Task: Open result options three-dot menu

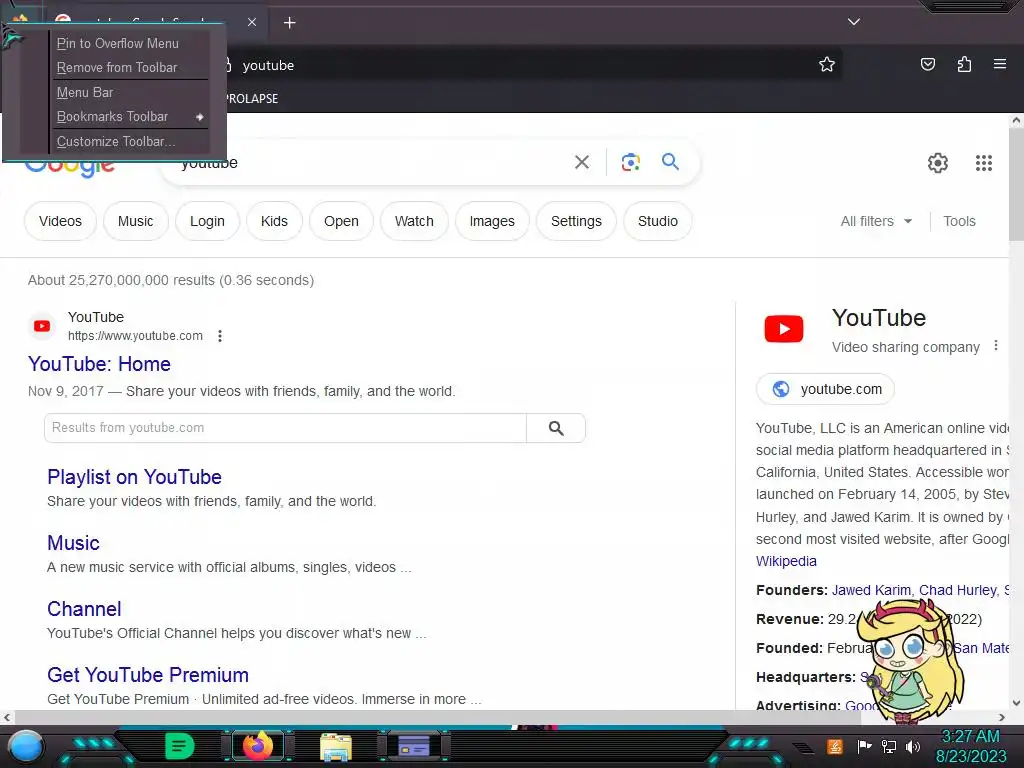Action: (220, 336)
